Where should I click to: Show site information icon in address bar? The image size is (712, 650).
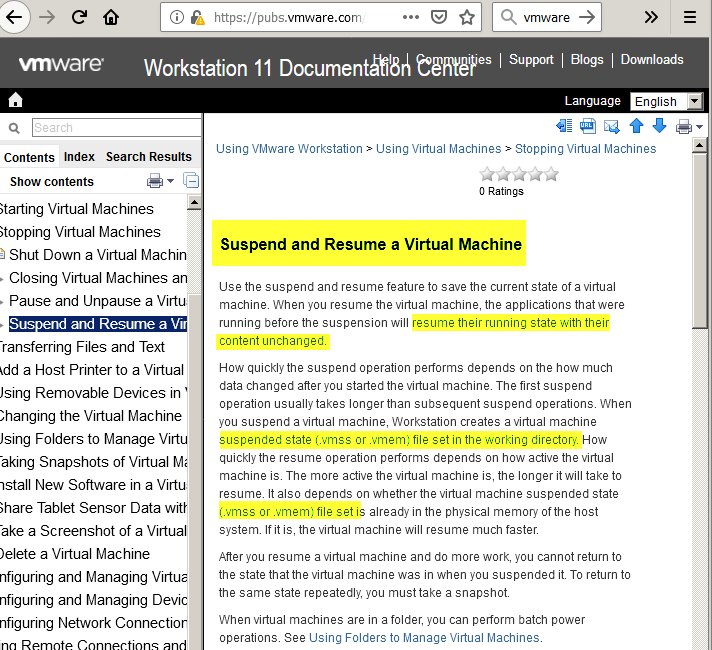[177, 17]
